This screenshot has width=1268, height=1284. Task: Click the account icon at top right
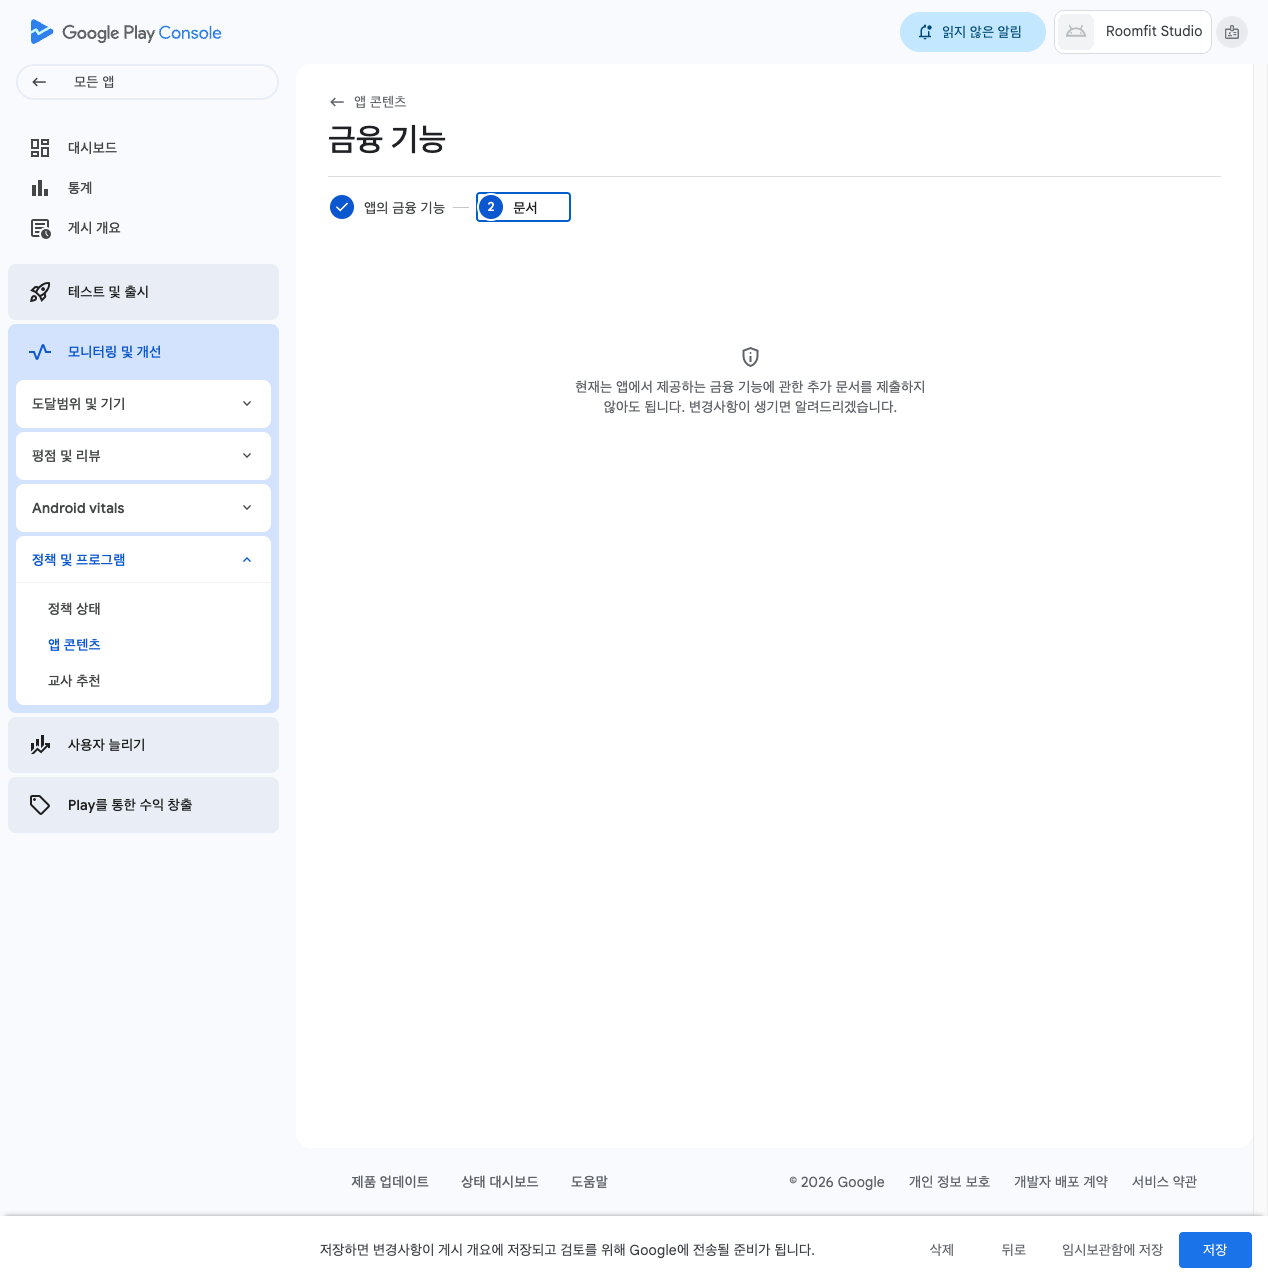pos(1232,32)
